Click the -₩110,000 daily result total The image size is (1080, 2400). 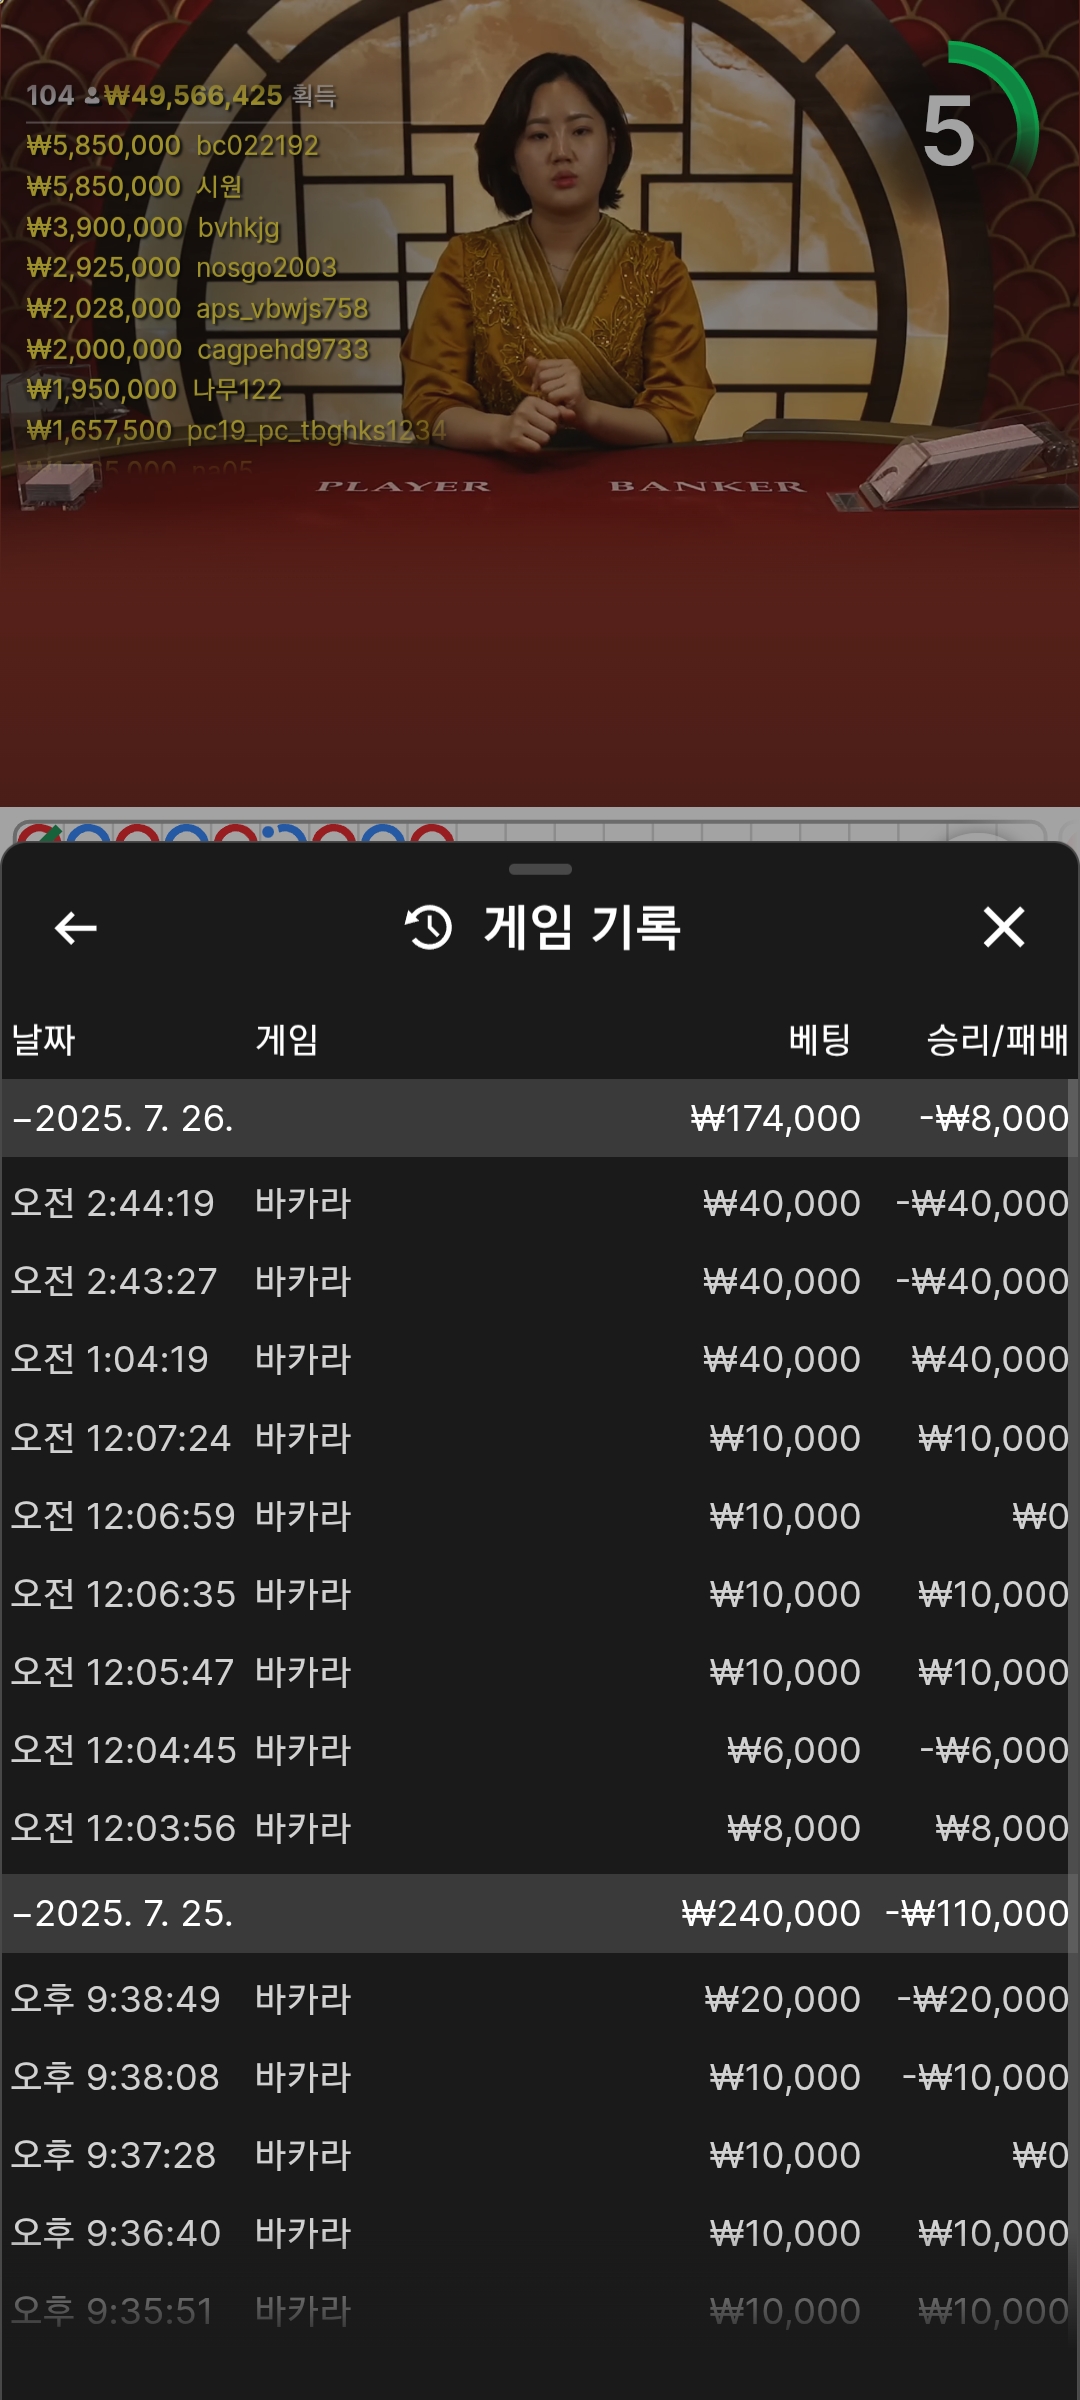click(977, 1914)
